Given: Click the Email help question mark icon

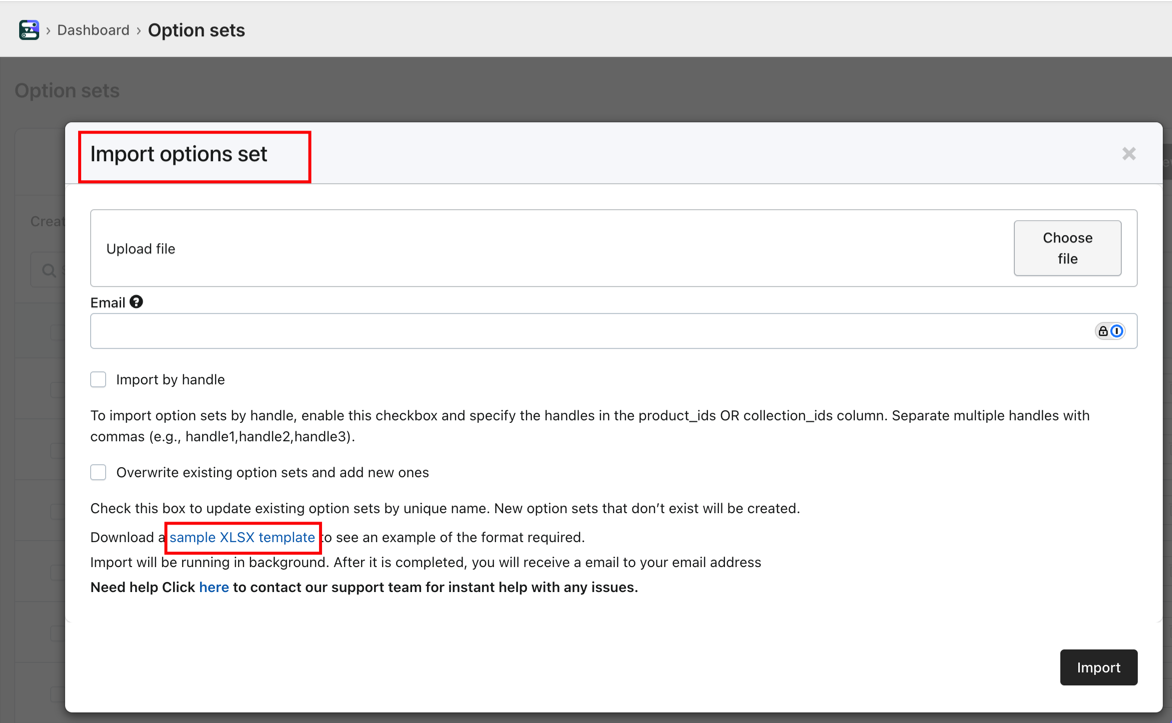Looking at the screenshot, I should coord(136,302).
